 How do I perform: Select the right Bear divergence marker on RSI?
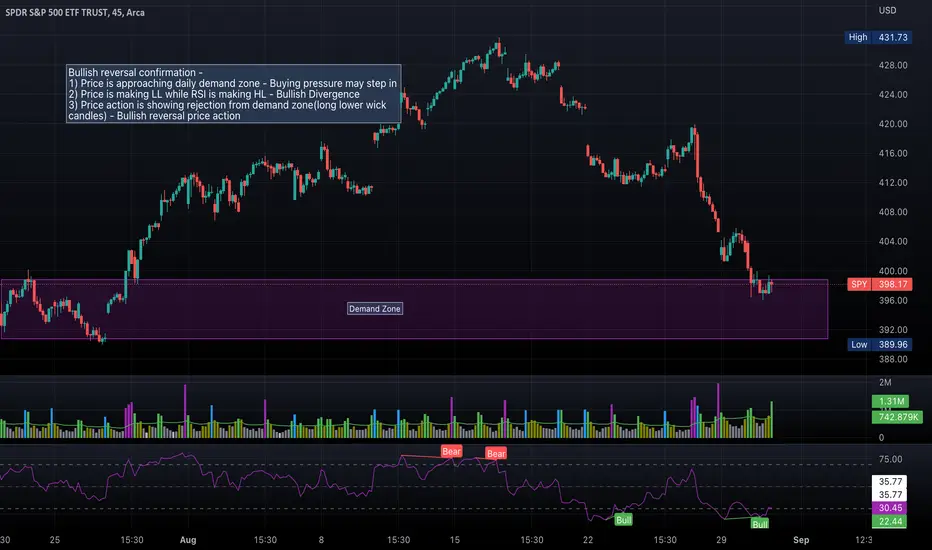point(496,454)
